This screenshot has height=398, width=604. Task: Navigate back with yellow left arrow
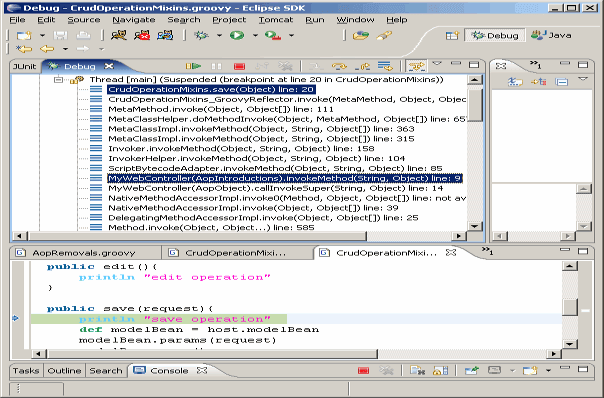pyautogui.click(x=47, y=49)
